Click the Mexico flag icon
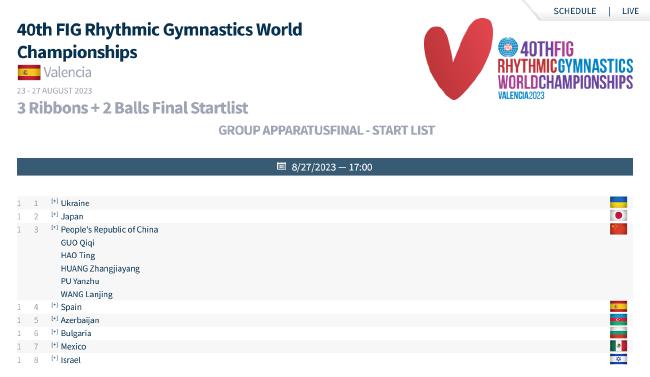Image resolution: width=650 pixels, height=377 pixels. [x=618, y=346]
